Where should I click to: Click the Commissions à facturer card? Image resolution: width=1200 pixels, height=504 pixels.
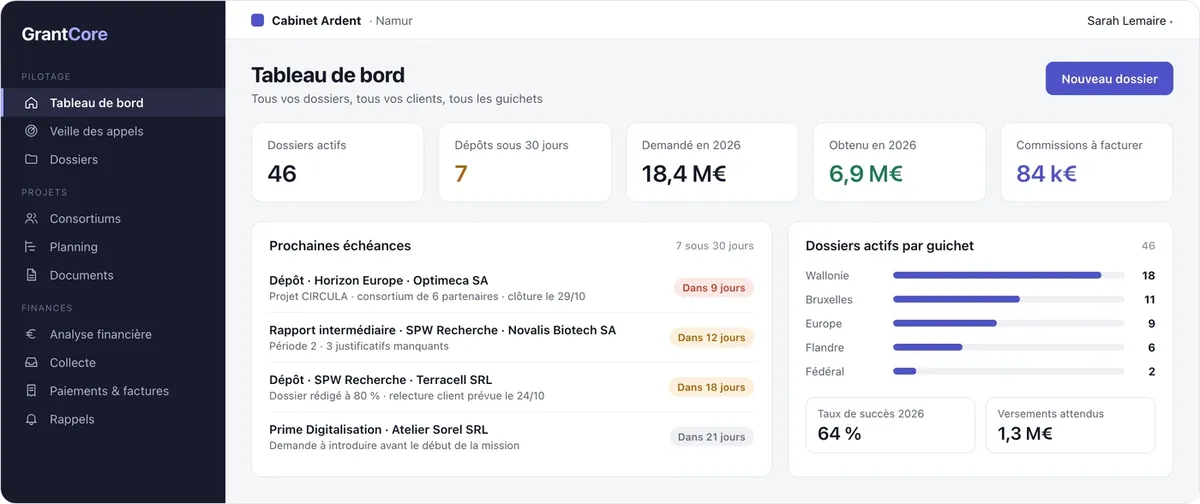(x=1086, y=163)
